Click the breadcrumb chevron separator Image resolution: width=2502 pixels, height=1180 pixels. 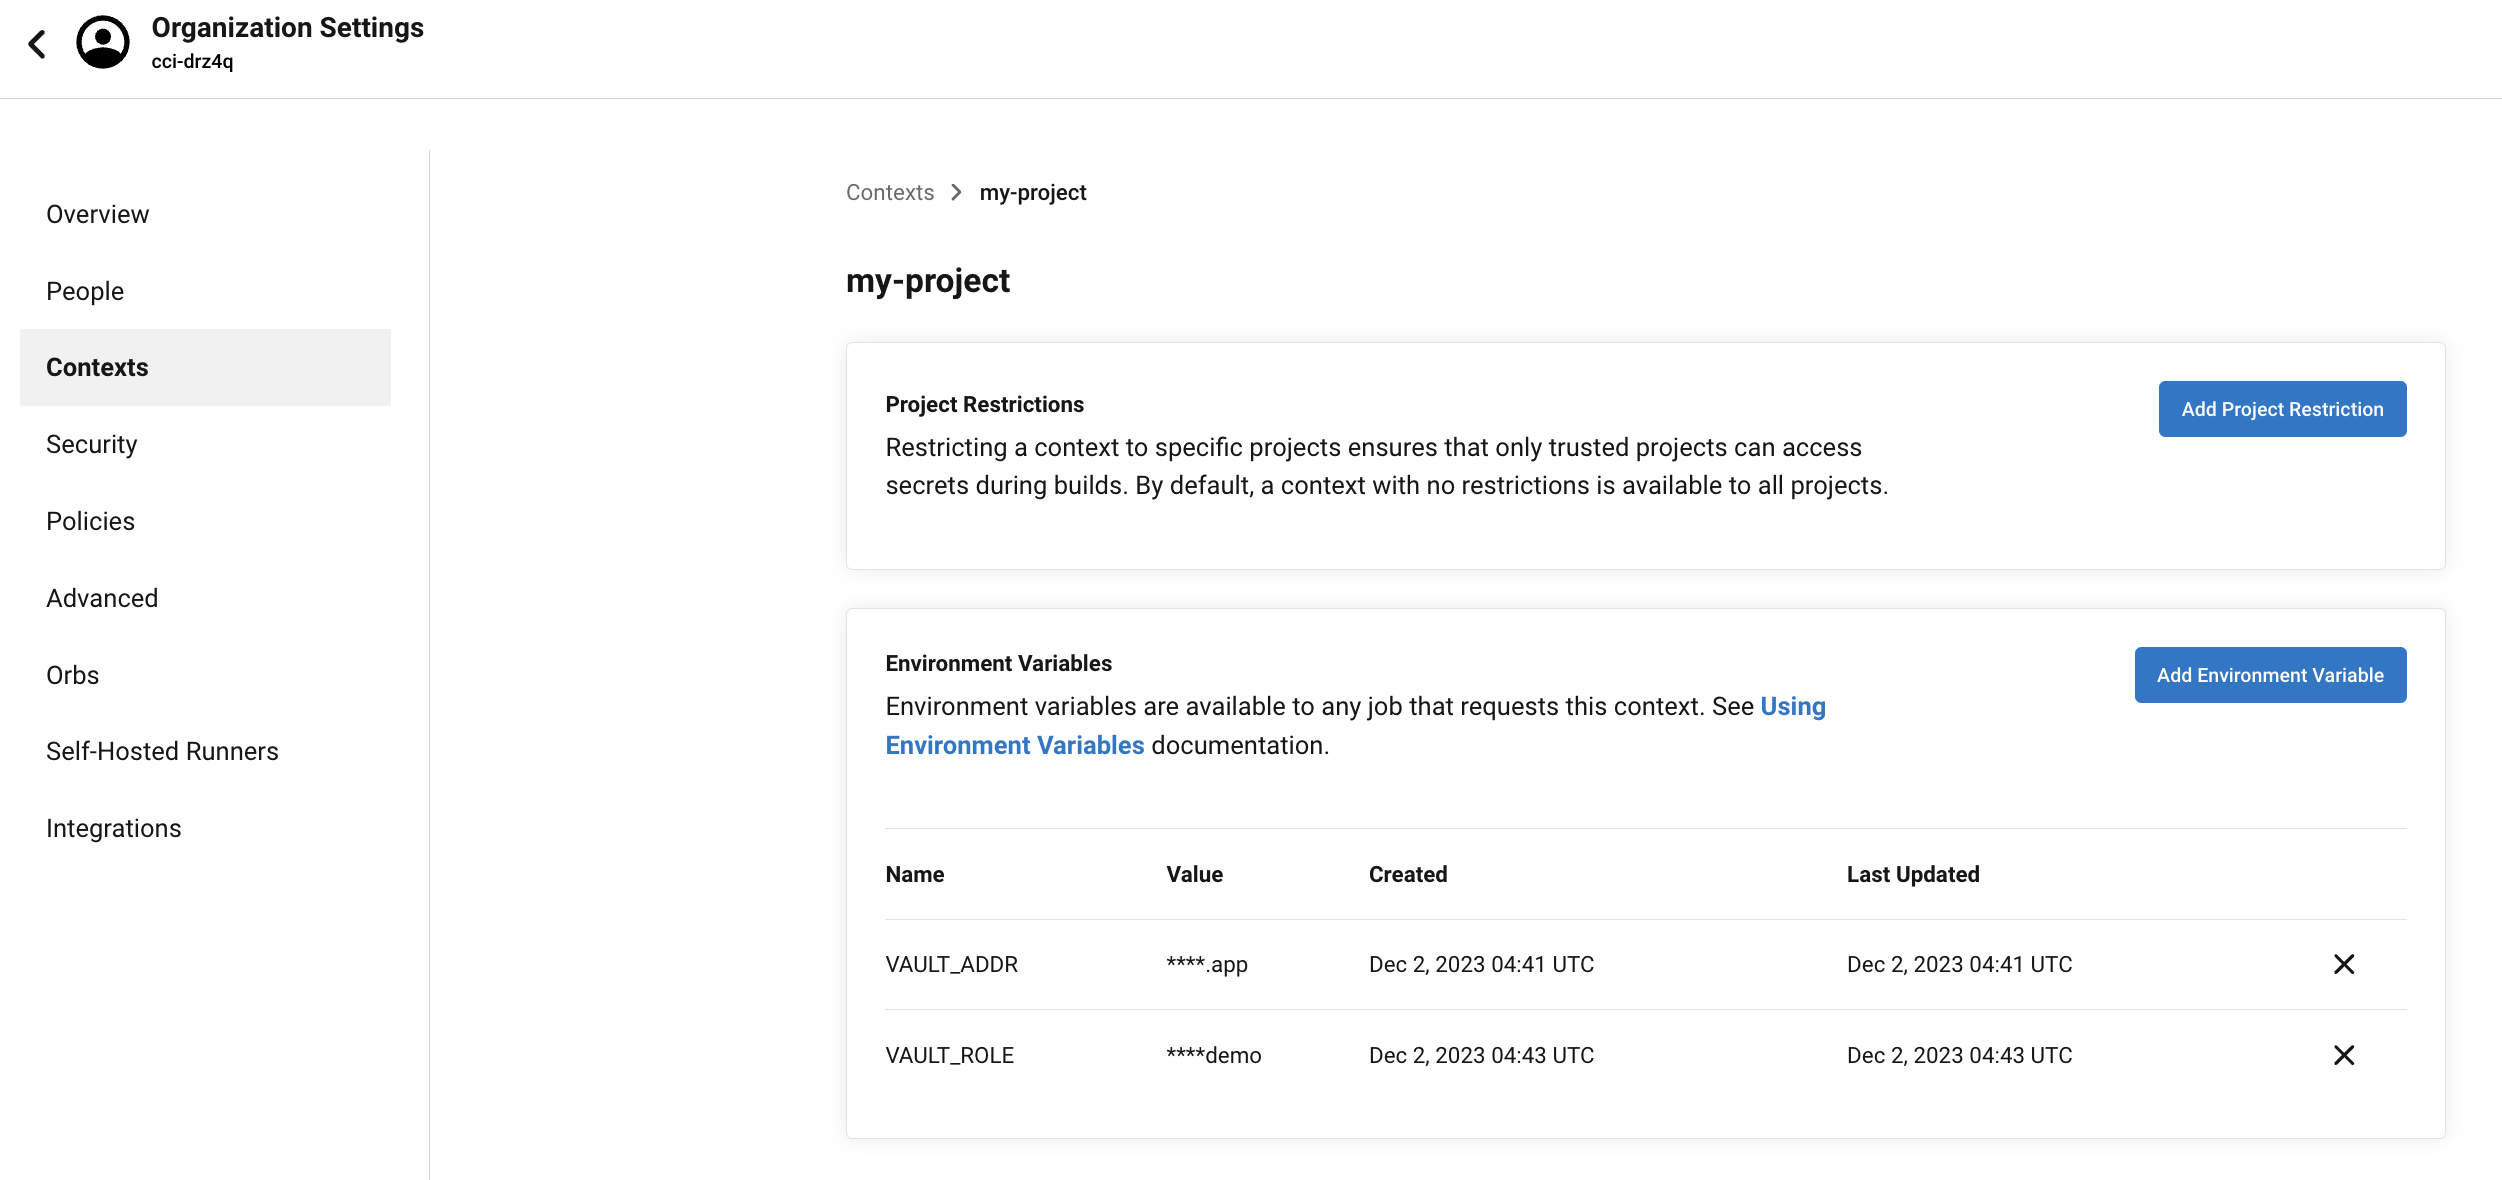coord(956,192)
